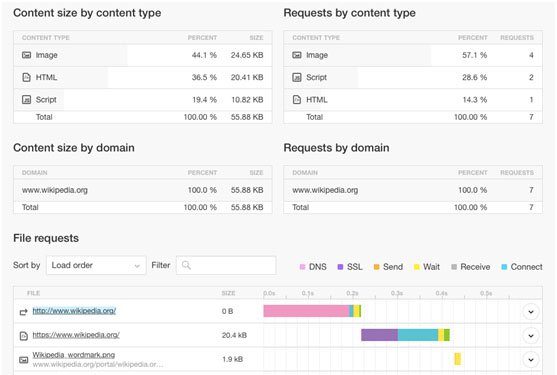Open the Sort by Load order dropdown
This screenshot has width=557, height=375.
click(x=96, y=265)
